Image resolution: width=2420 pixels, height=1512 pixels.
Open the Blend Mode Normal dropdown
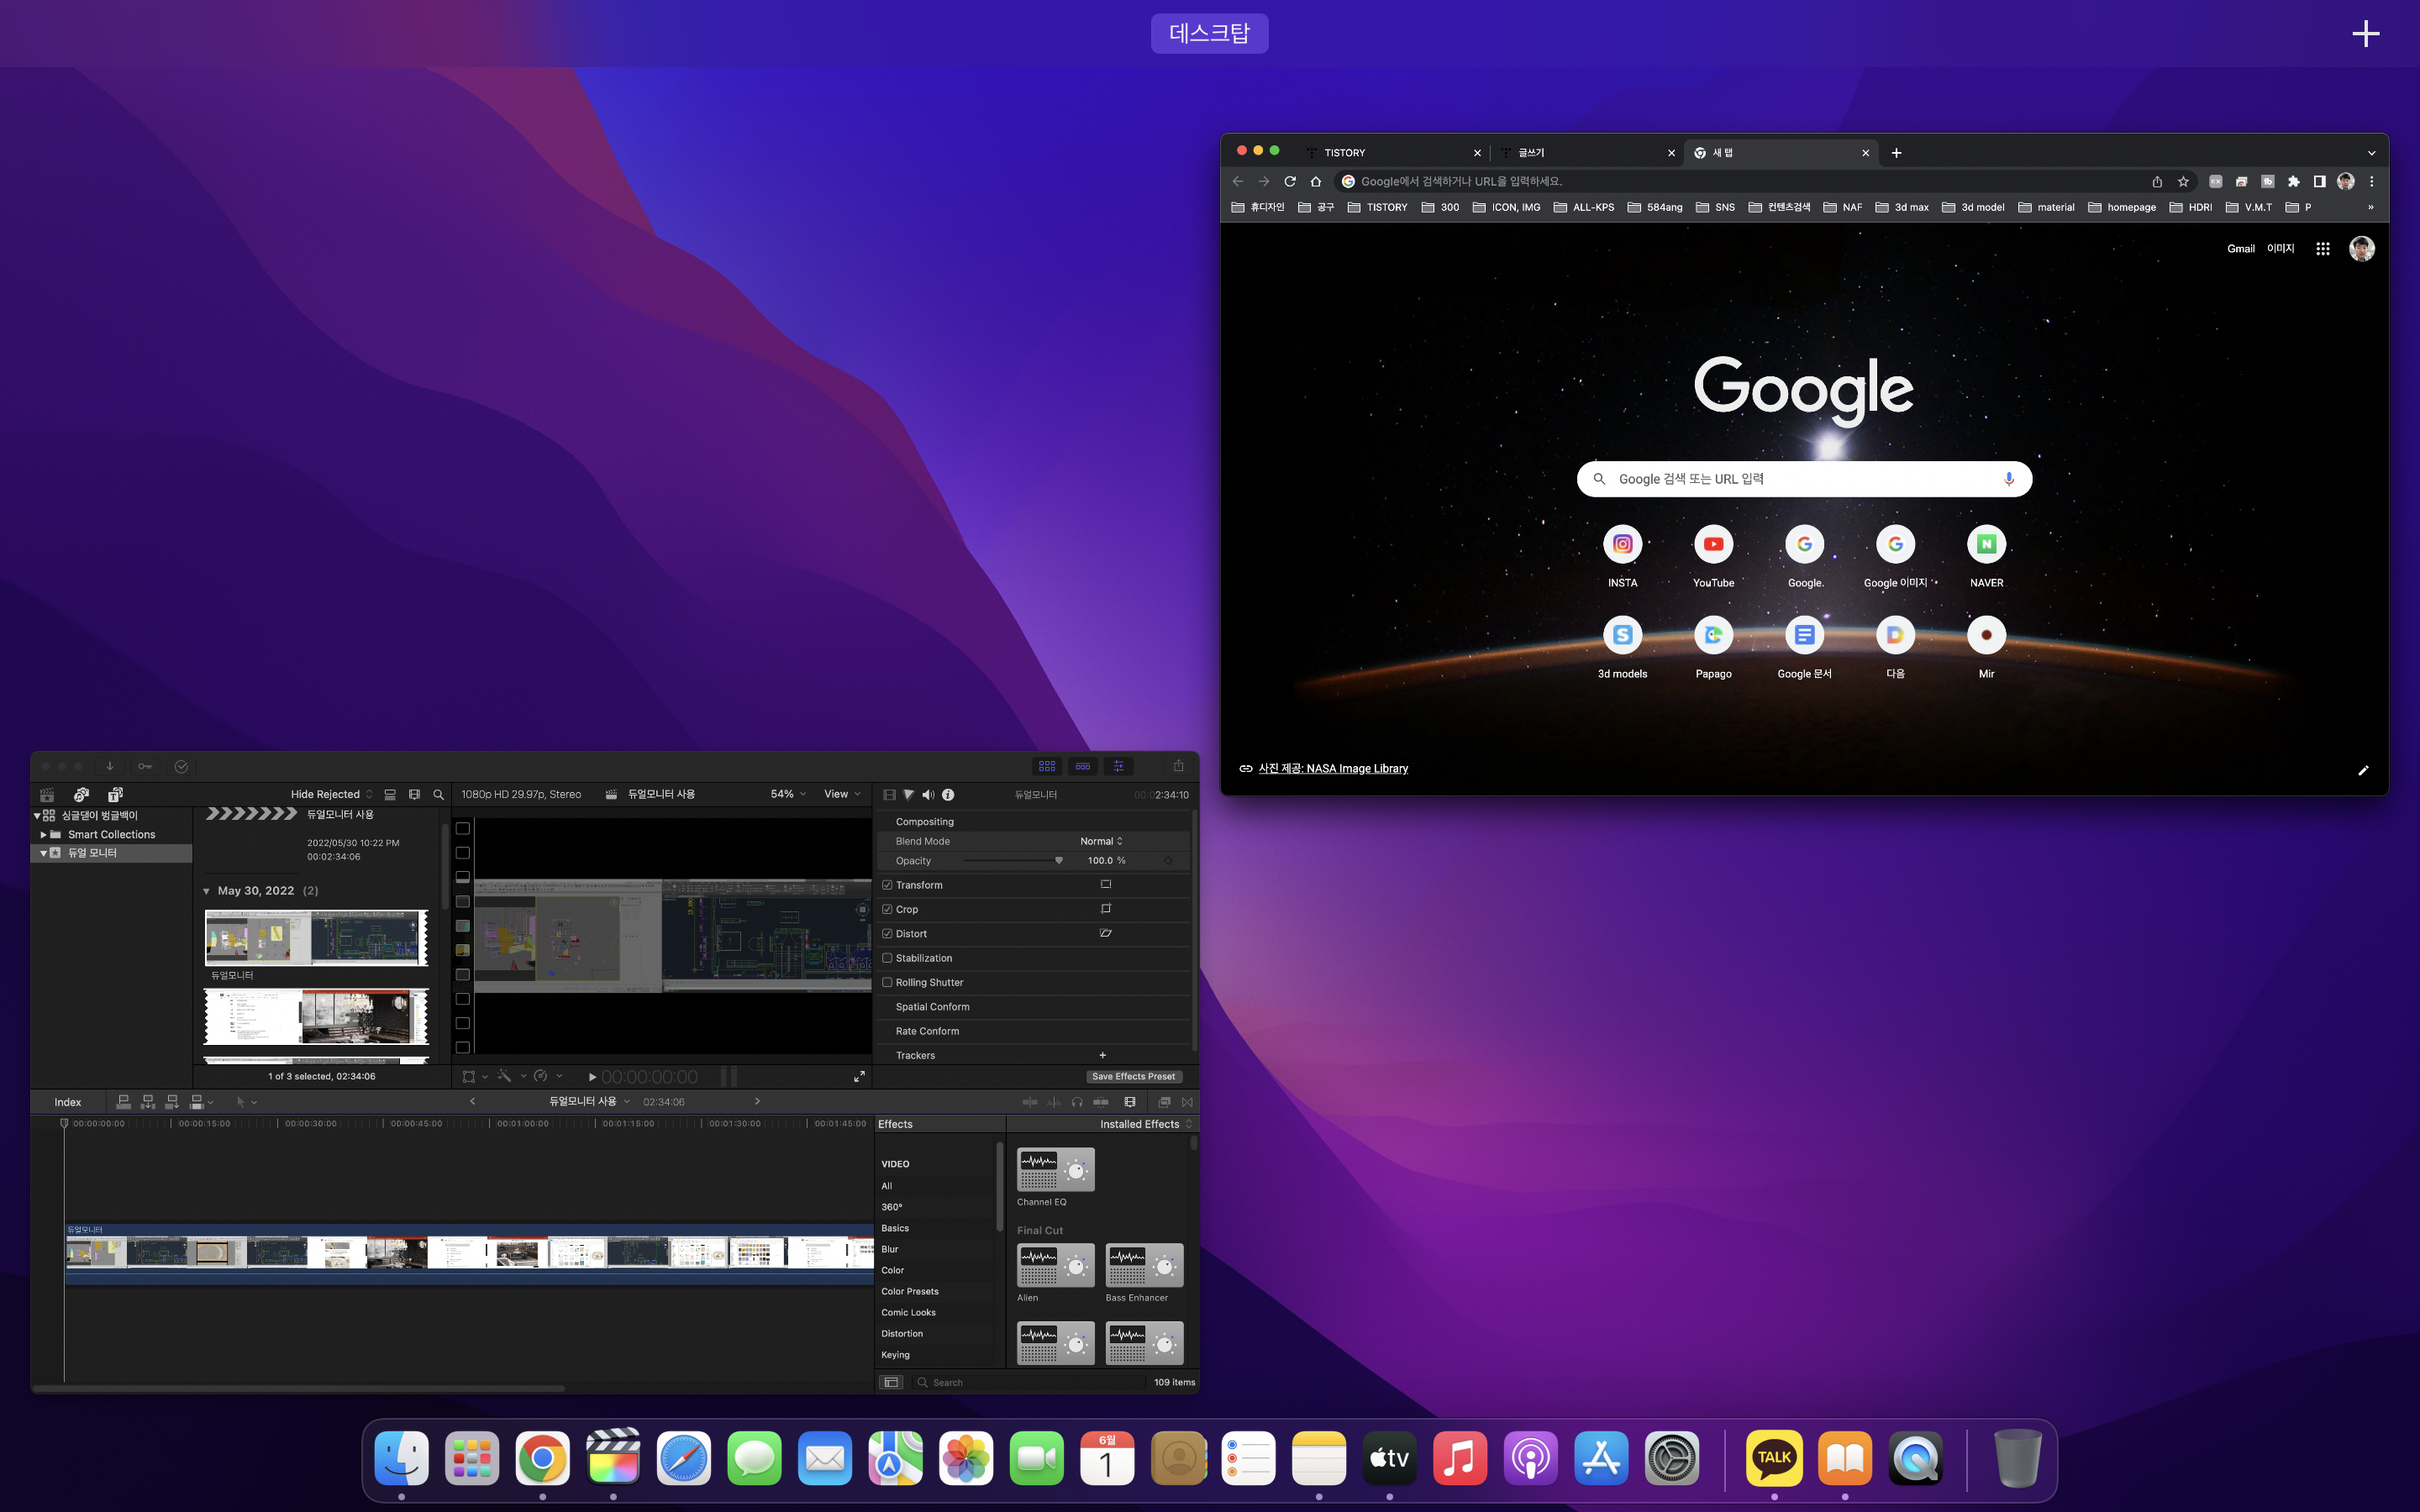1101,841
